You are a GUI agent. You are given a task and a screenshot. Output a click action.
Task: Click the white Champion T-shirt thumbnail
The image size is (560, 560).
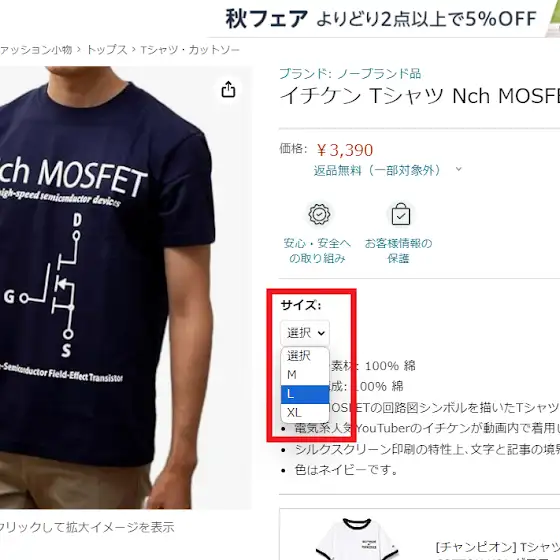click(356, 539)
